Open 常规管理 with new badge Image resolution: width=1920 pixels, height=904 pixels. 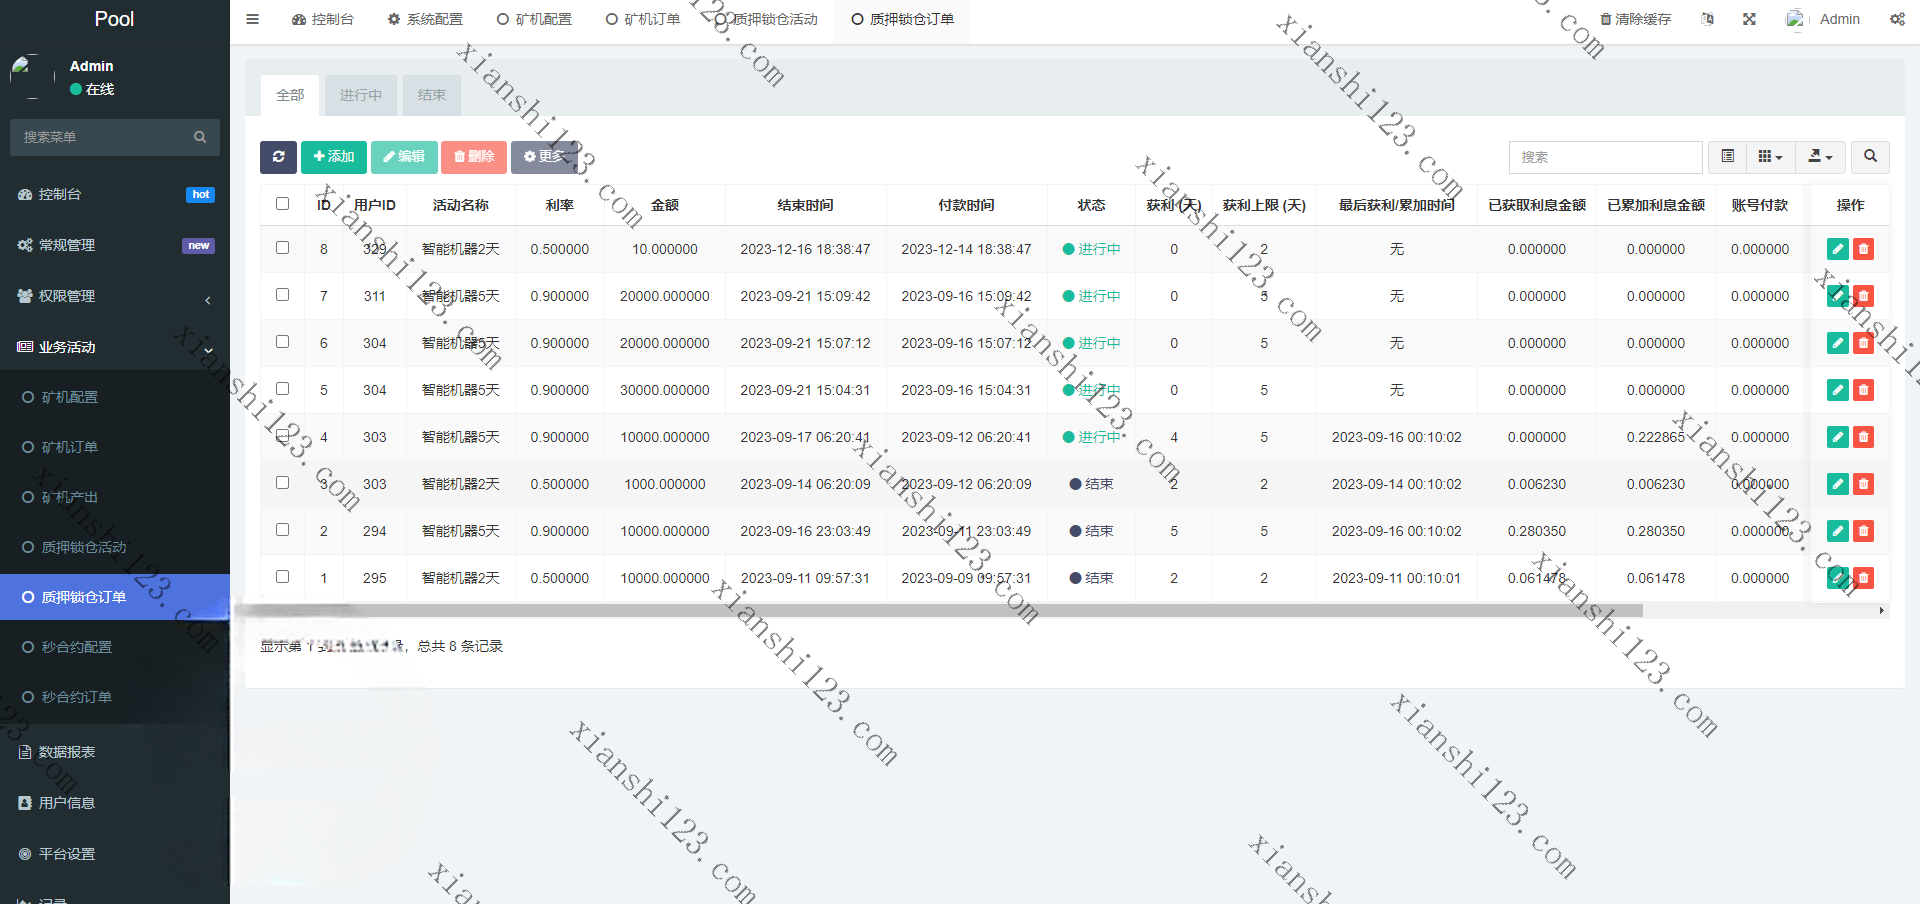(x=115, y=245)
